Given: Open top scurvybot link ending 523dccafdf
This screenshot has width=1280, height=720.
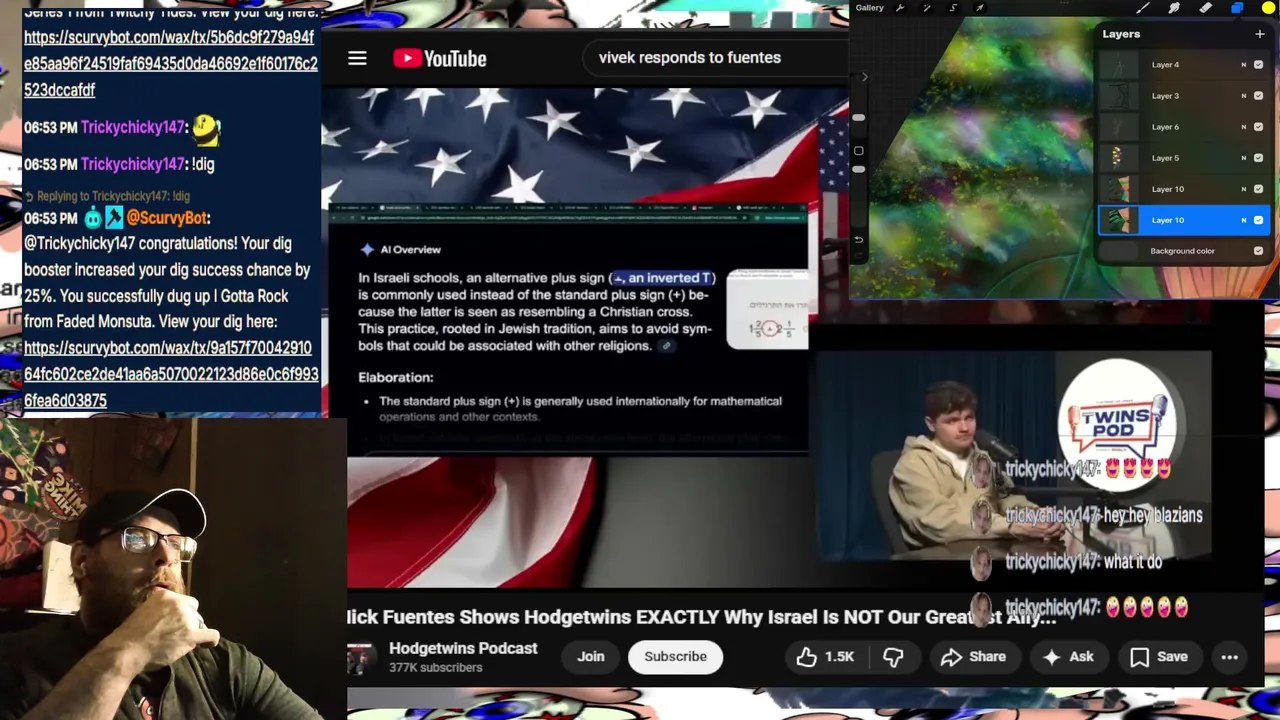Looking at the screenshot, I should (x=171, y=63).
